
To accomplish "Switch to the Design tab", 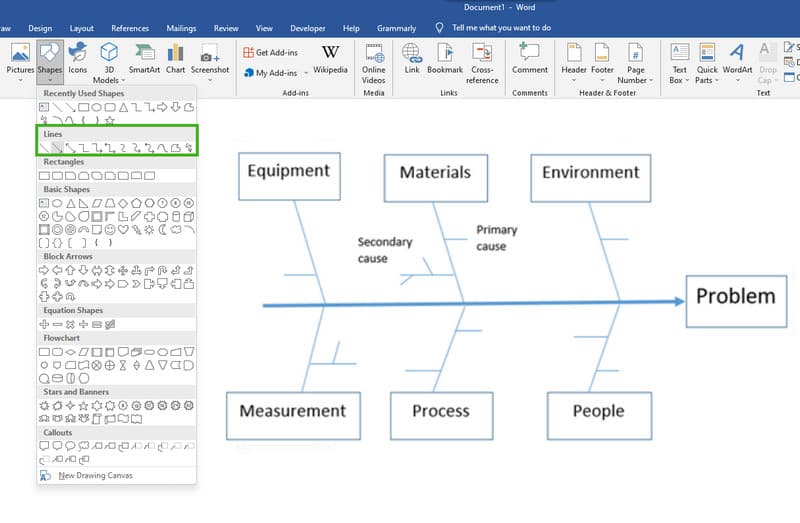I will coord(40,29).
